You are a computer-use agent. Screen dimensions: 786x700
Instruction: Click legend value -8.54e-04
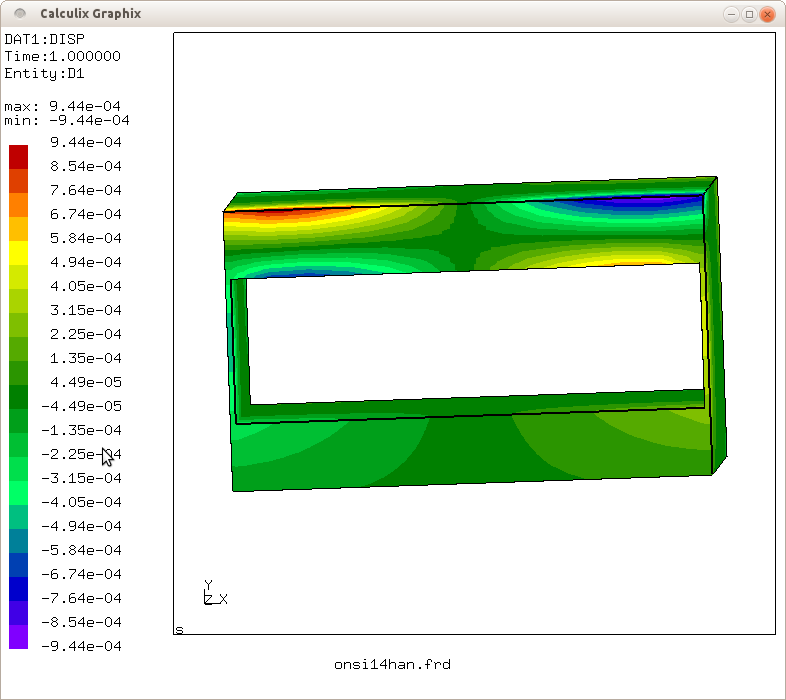[x=81, y=622]
